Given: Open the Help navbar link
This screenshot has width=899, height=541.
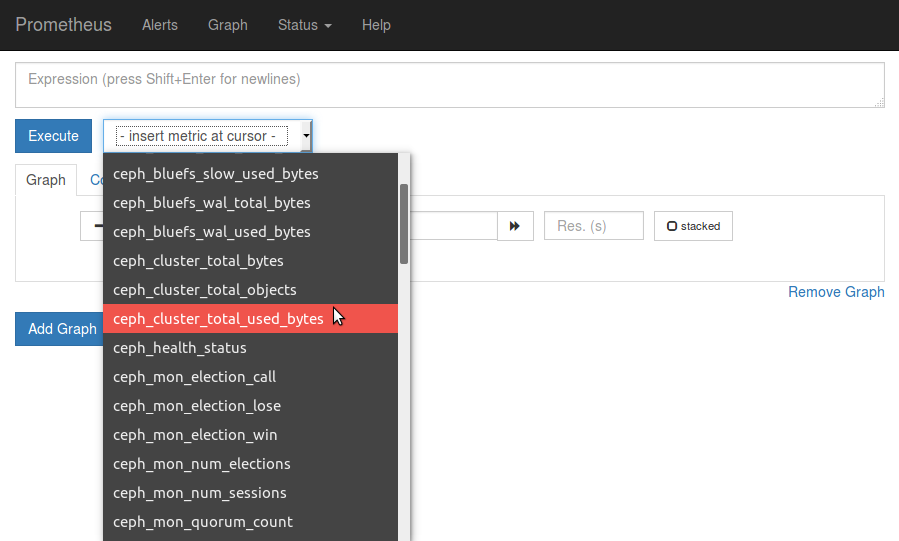Looking at the screenshot, I should click(x=376, y=25).
